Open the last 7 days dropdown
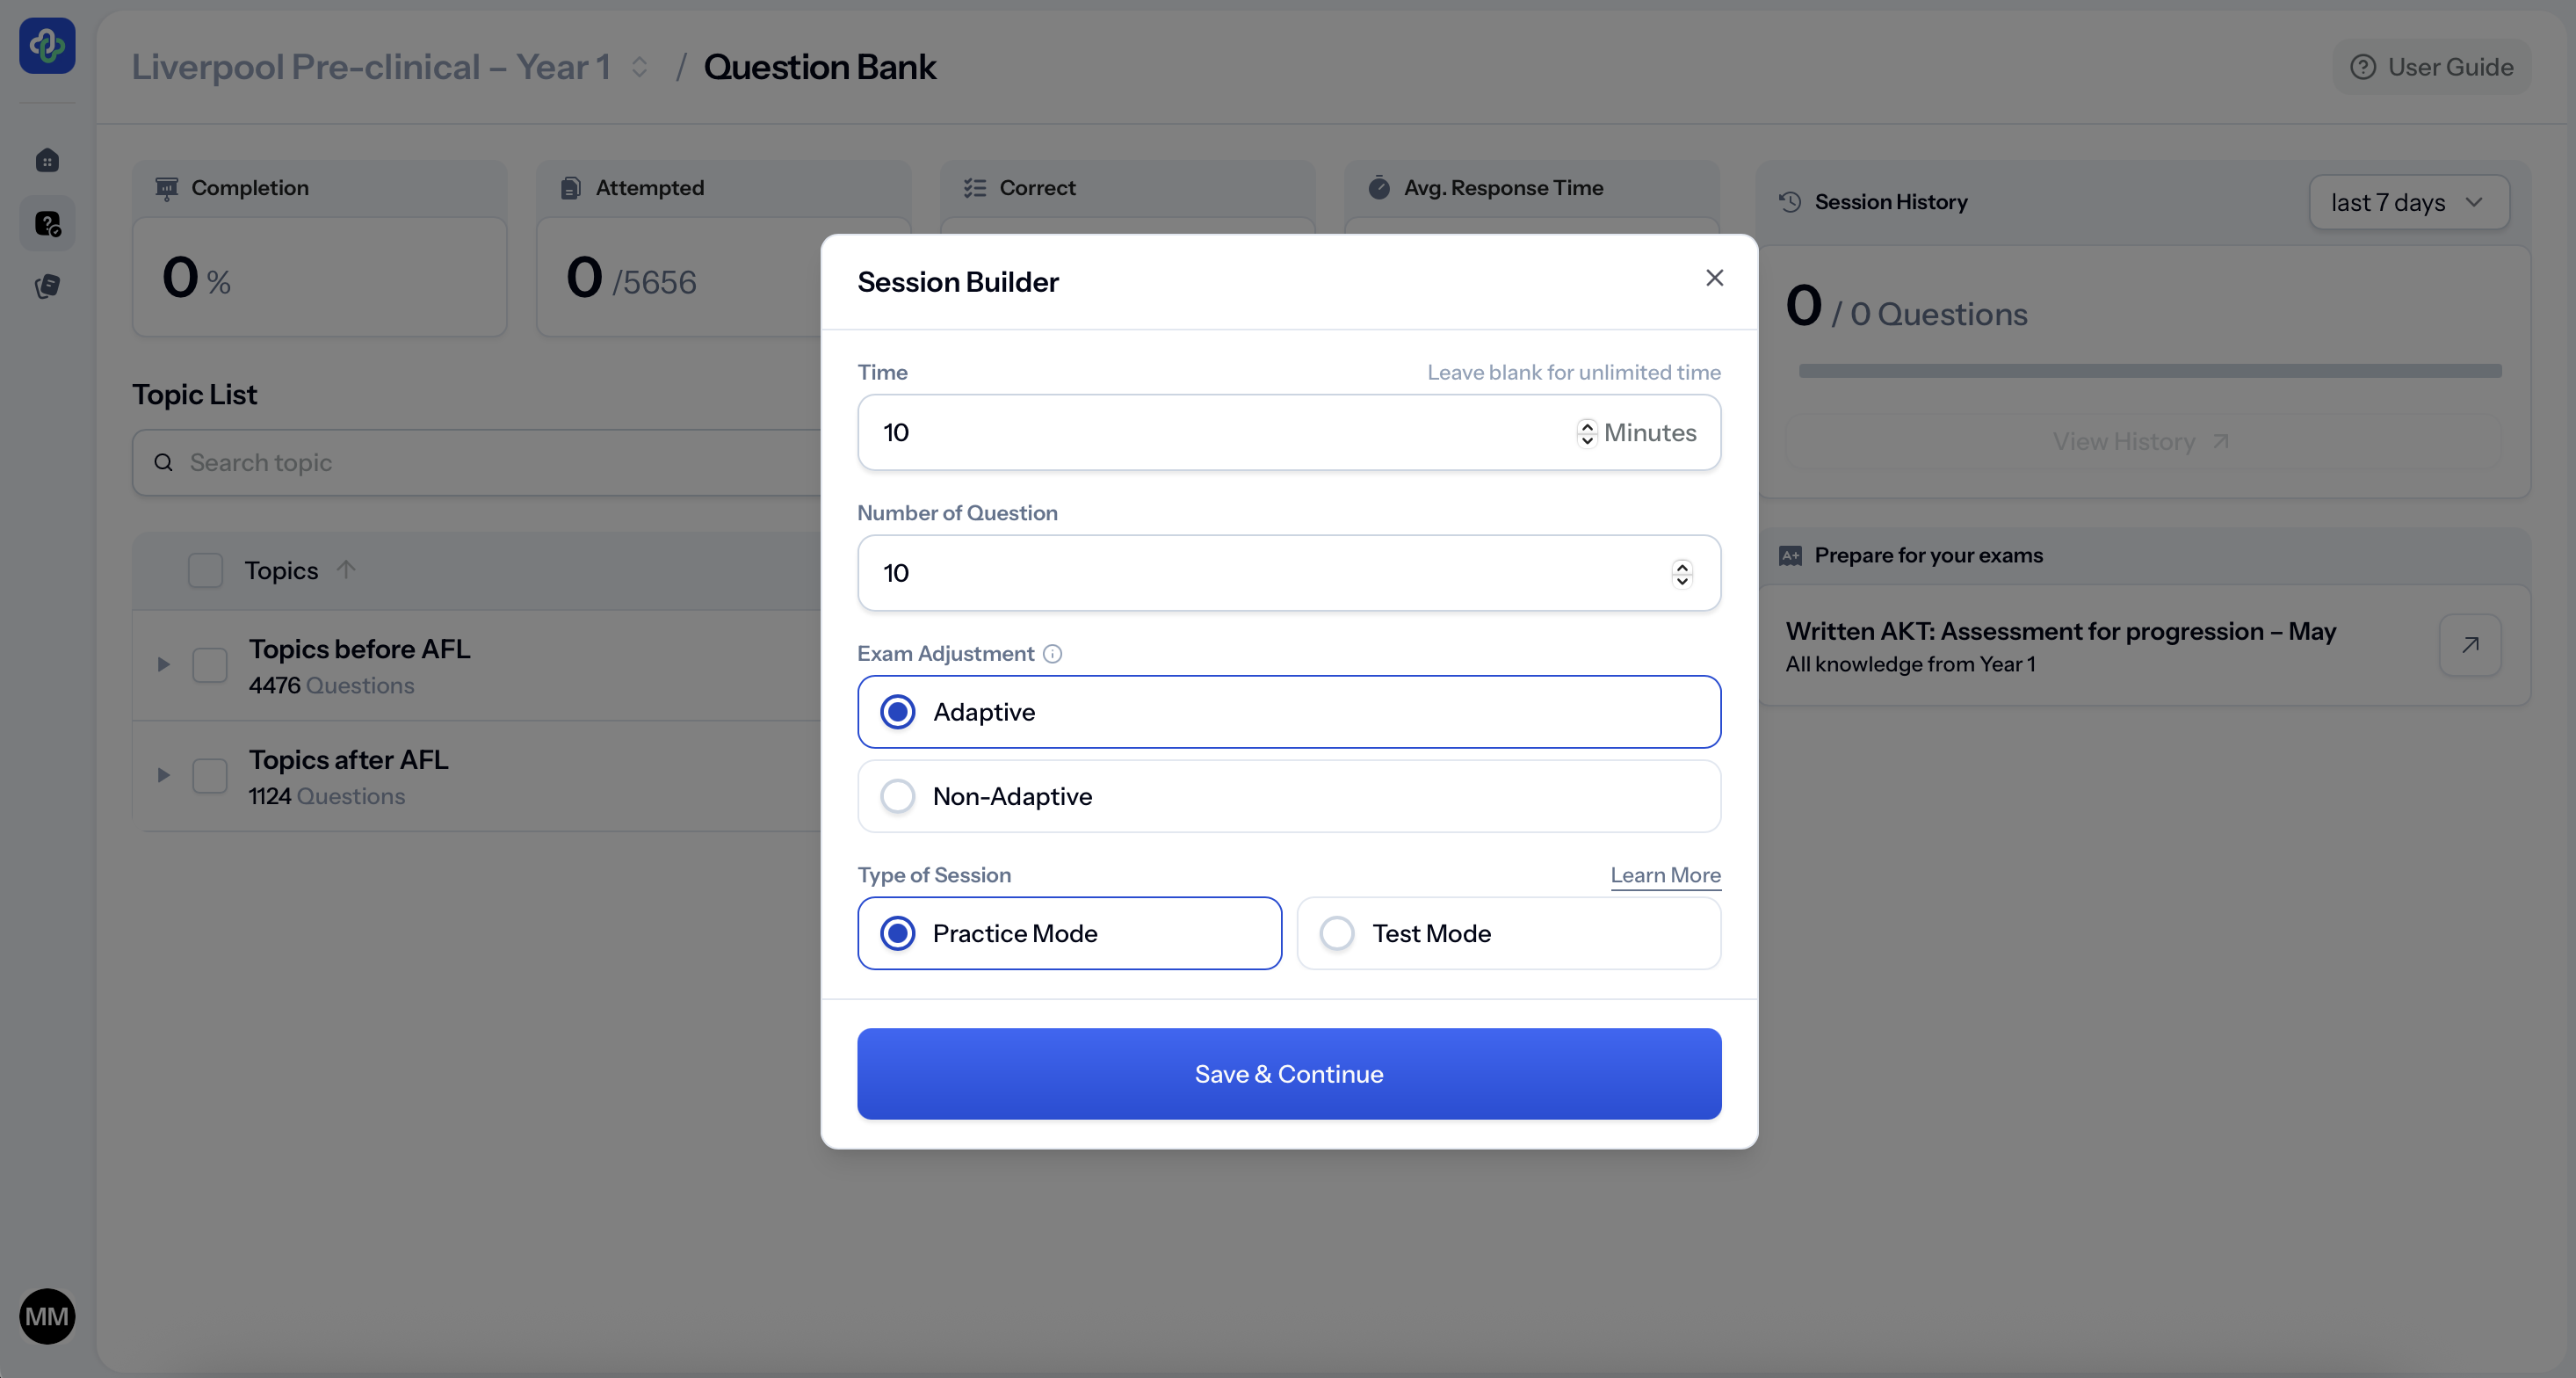This screenshot has width=2576, height=1378. [x=2408, y=203]
